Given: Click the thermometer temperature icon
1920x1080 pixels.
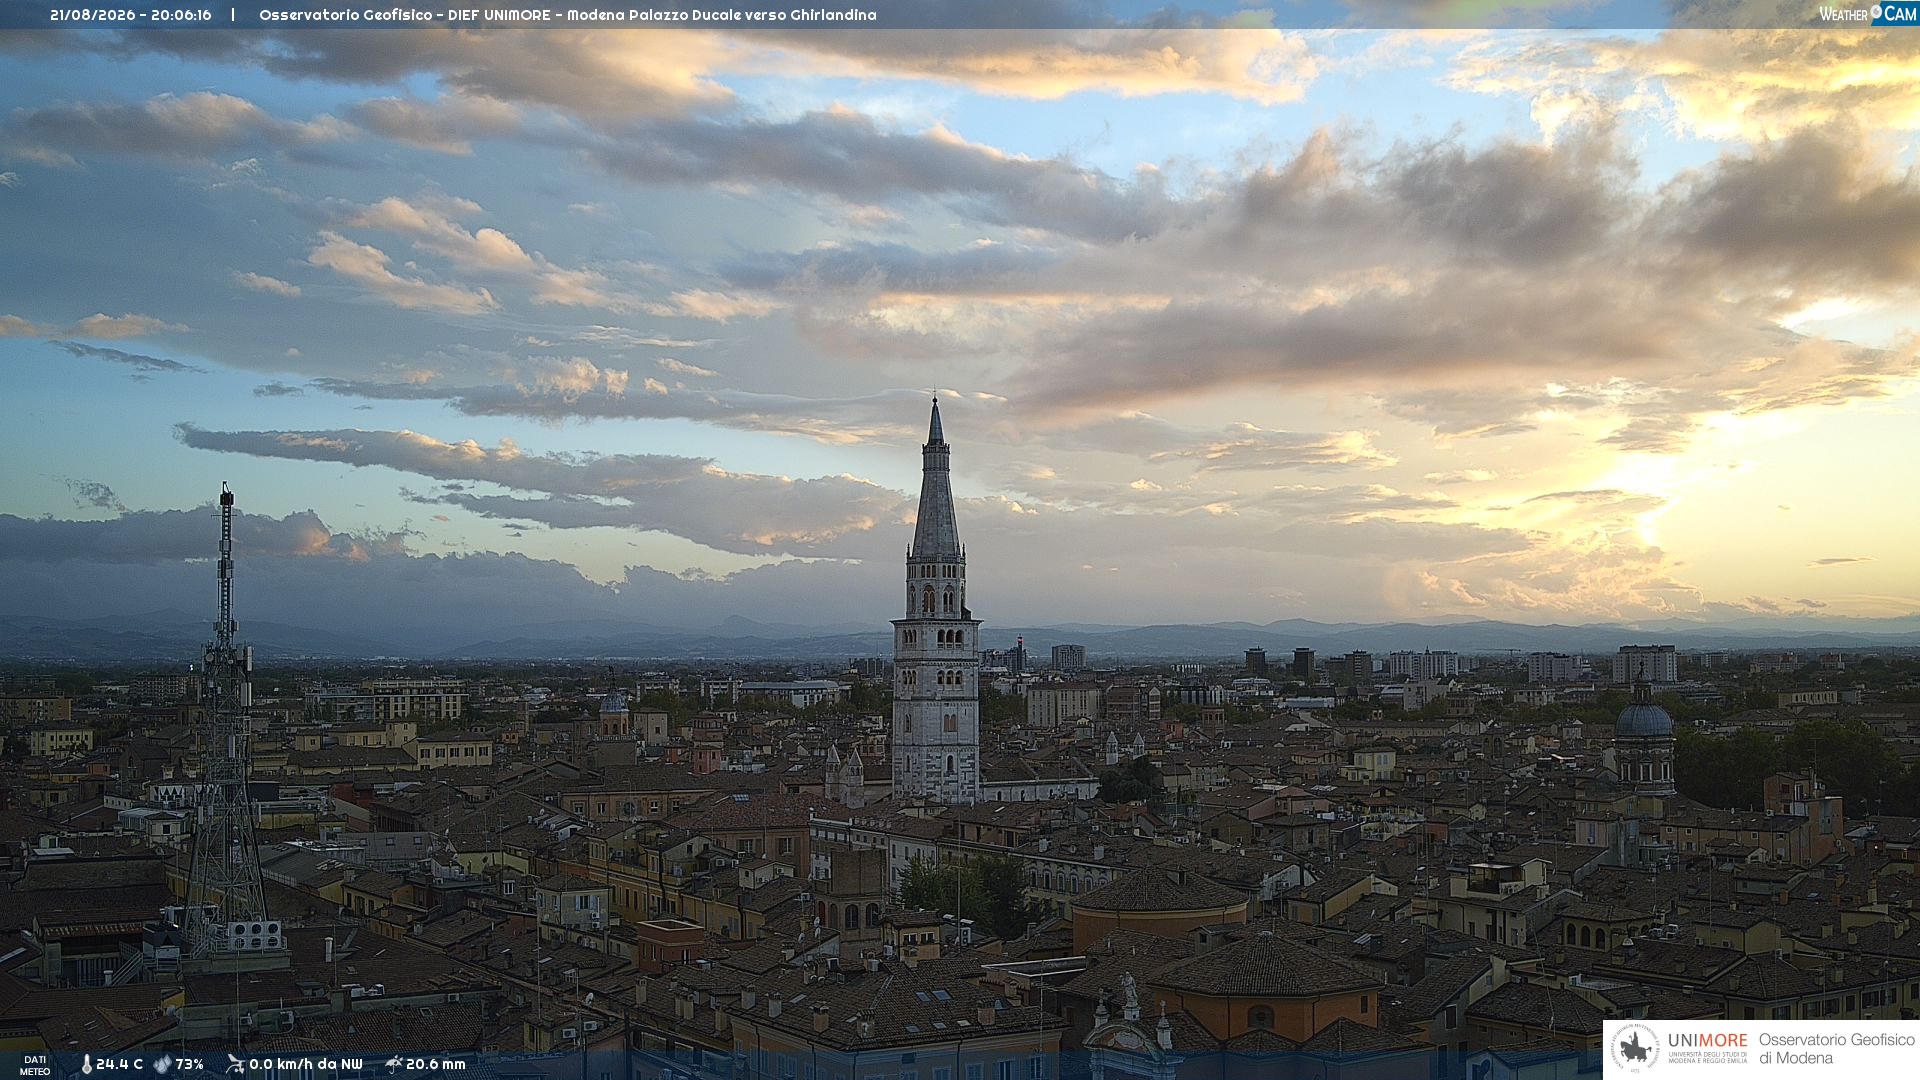Looking at the screenshot, I should pyautogui.click(x=86, y=1065).
